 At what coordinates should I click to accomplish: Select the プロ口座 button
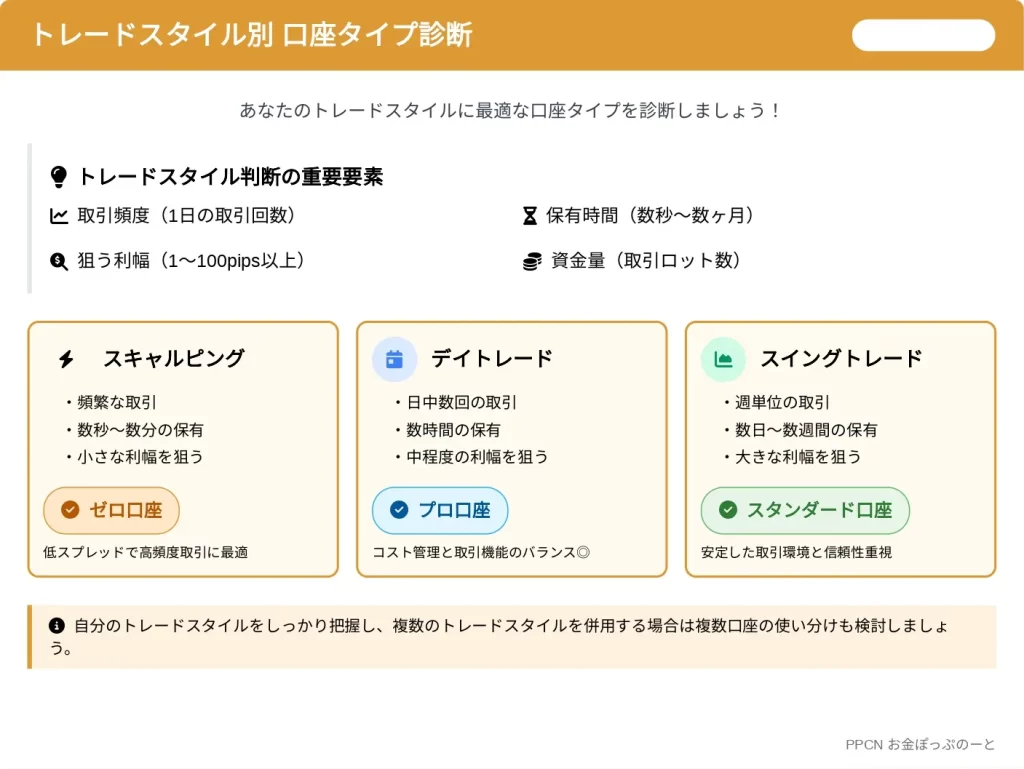tap(440, 510)
